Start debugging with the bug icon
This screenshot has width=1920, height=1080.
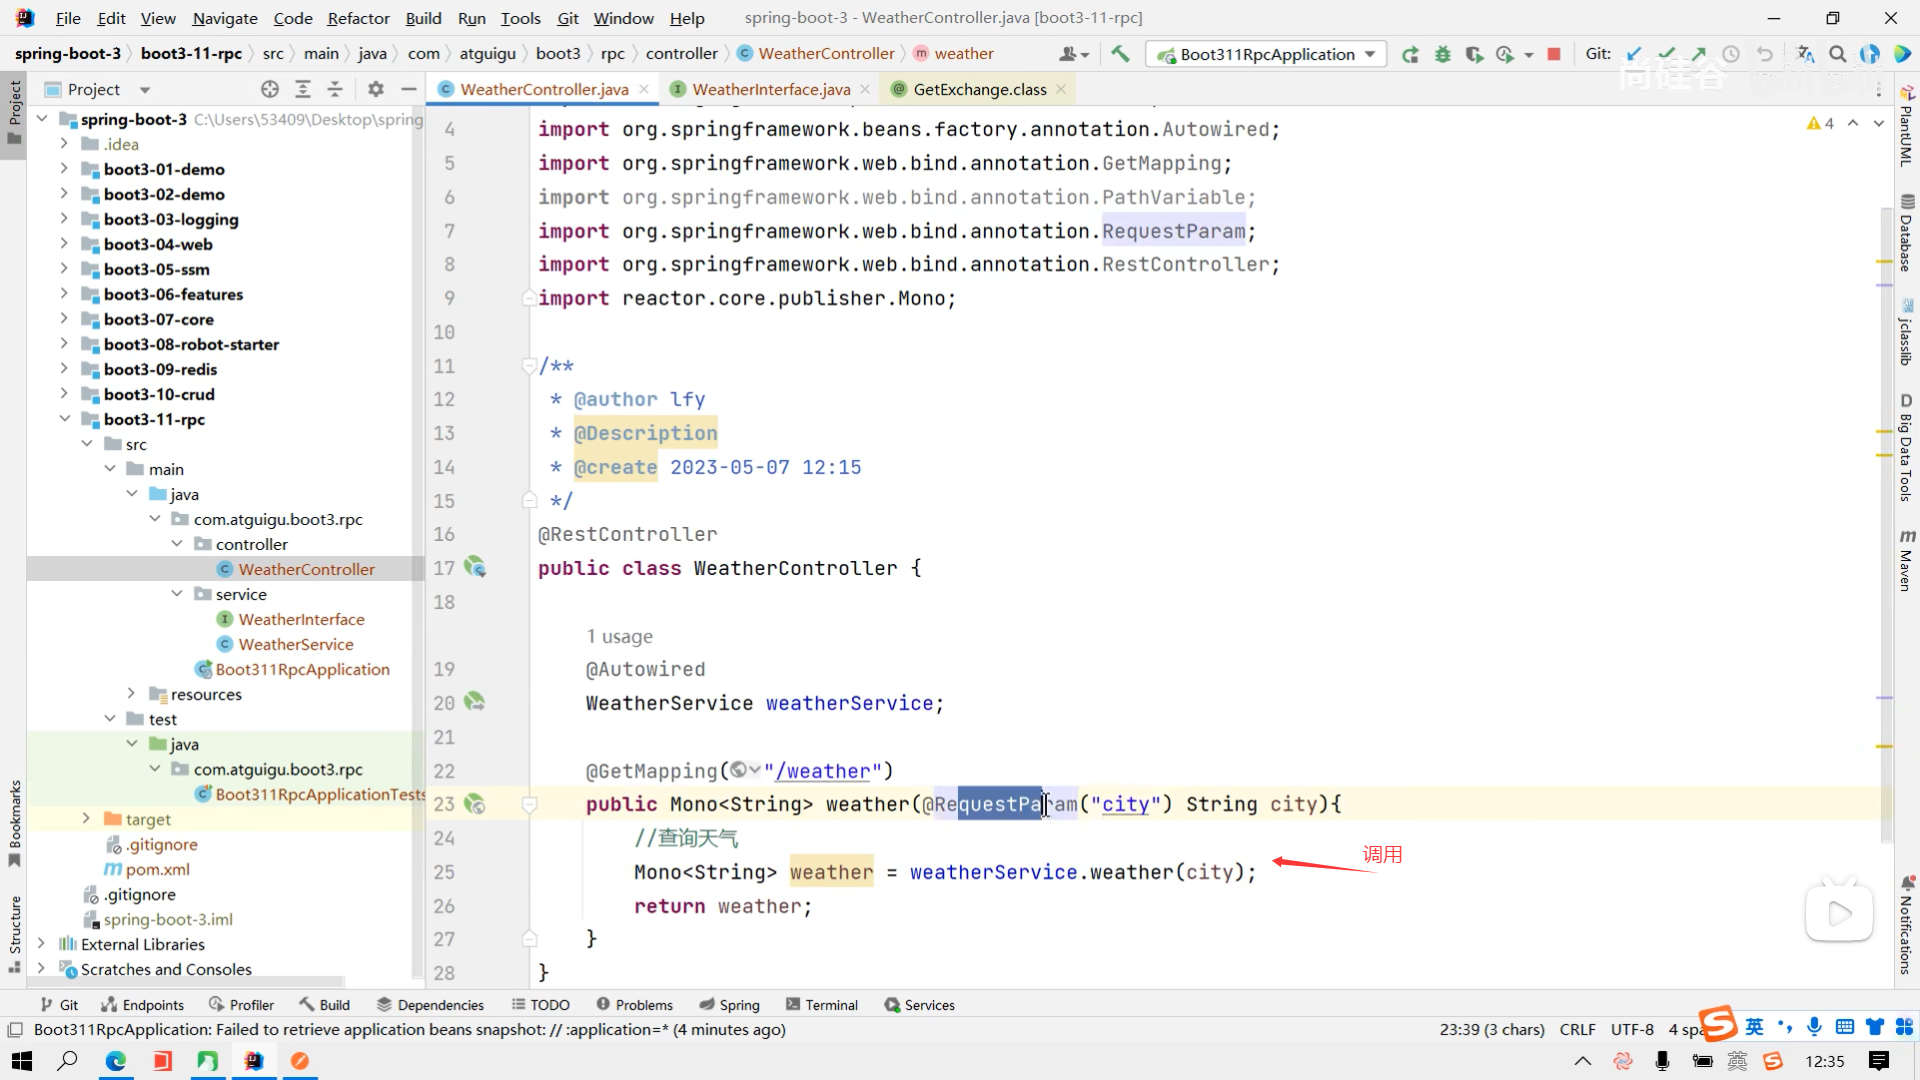1442,54
